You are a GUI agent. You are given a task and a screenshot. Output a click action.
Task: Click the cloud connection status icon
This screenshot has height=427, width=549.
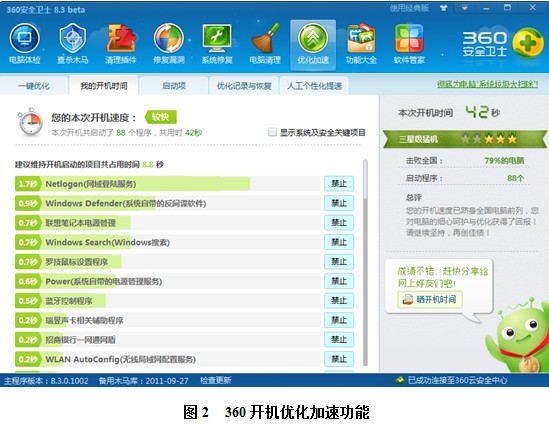[x=400, y=380]
